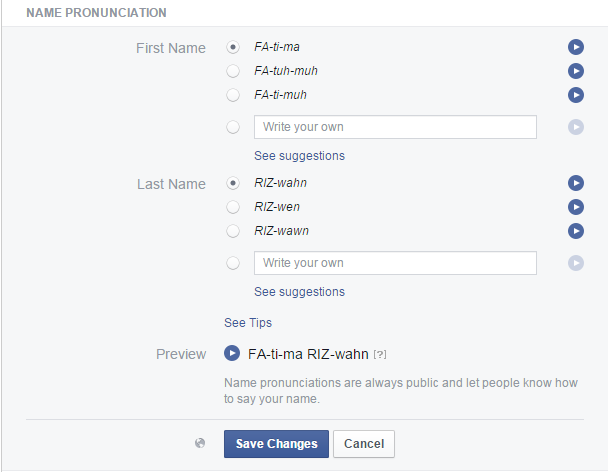The width and height of the screenshot is (608, 472).
Task: Click the globe privacy icon
Action: point(201,443)
